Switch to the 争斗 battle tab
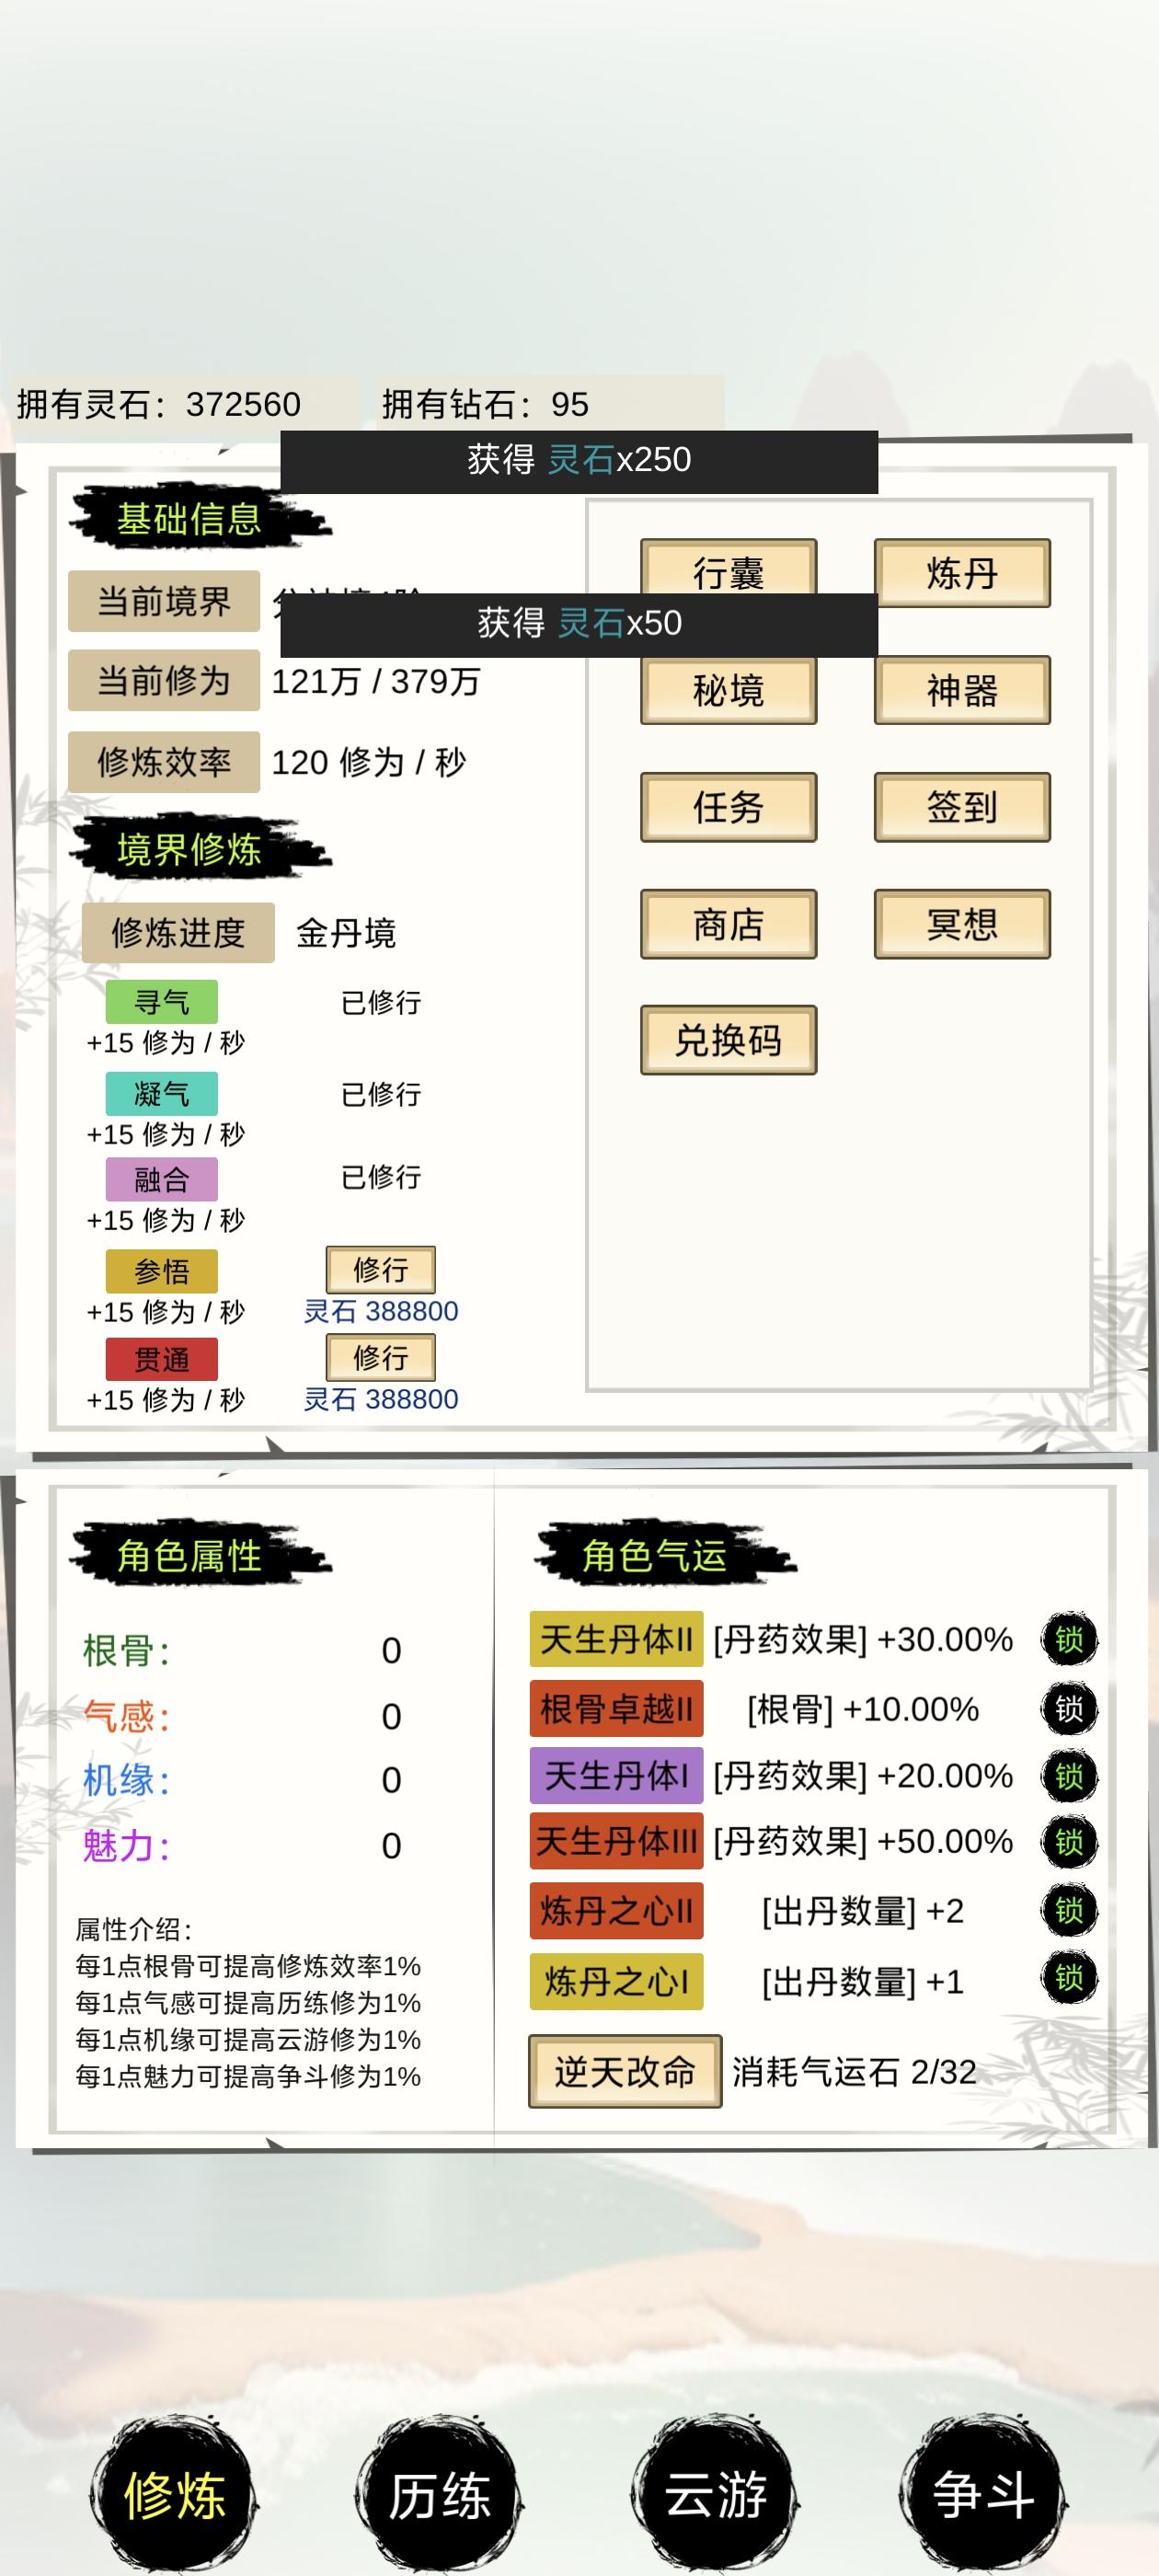Viewport: 1159px width, 2576px height. 983,2495
